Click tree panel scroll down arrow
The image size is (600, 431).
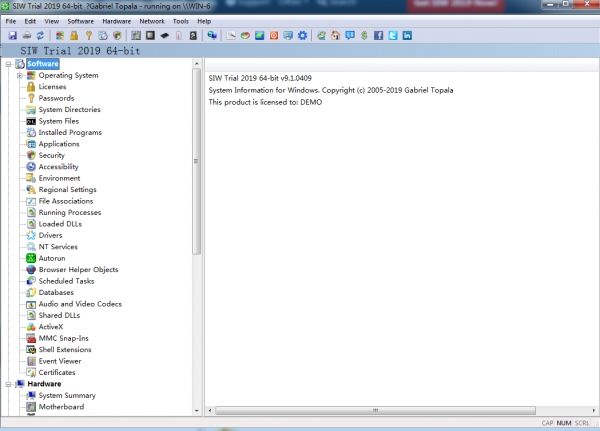coord(197,411)
